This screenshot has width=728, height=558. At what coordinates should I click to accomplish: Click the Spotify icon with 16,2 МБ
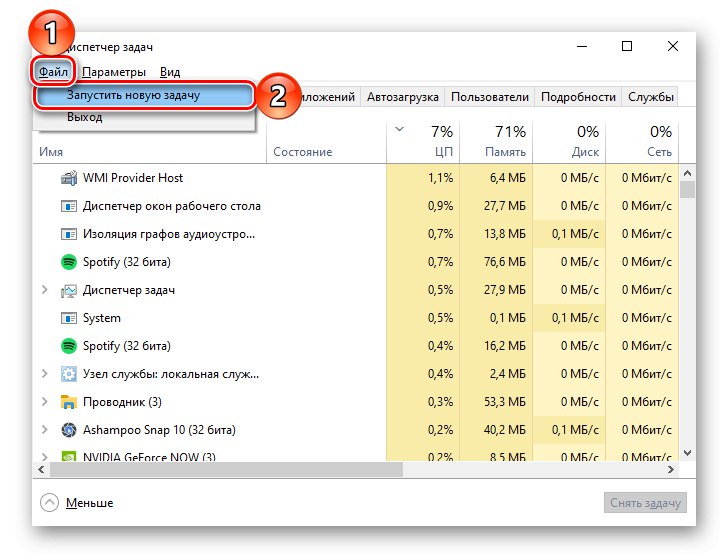coord(69,346)
